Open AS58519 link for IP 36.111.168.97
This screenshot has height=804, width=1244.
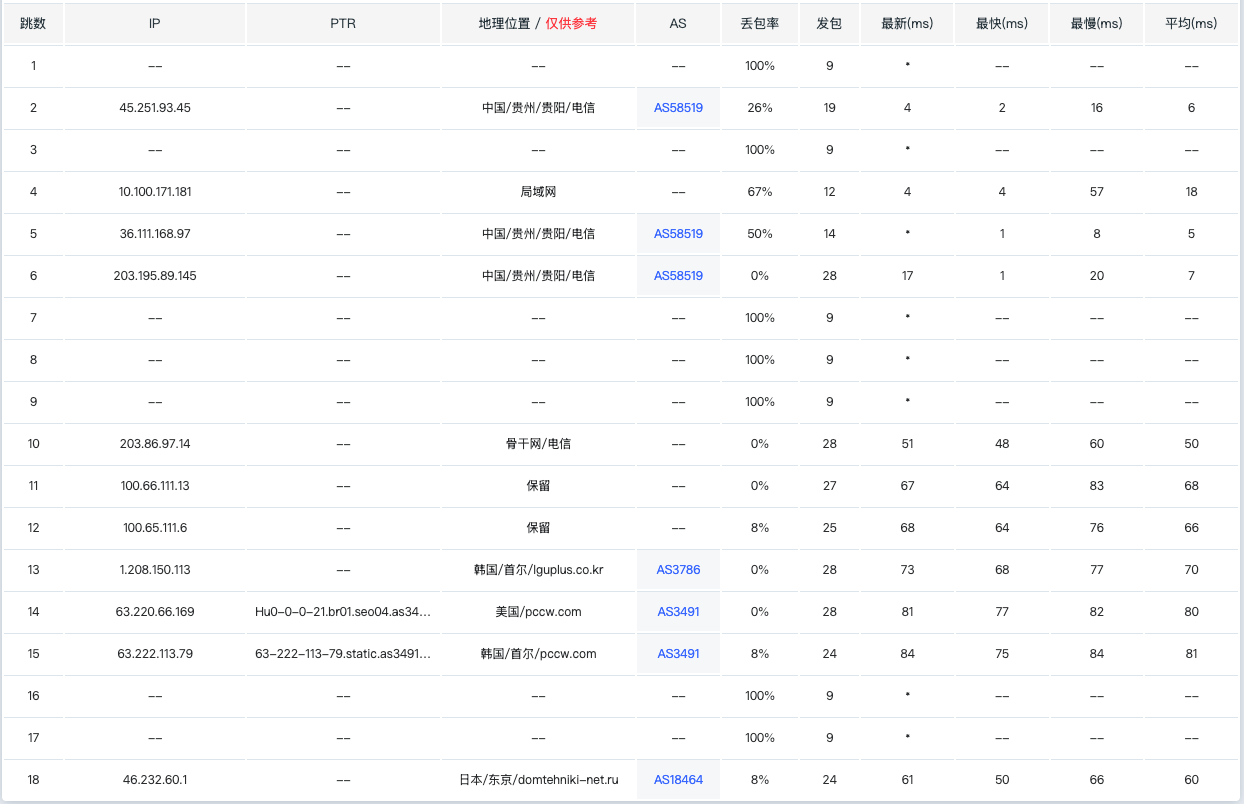(x=678, y=234)
